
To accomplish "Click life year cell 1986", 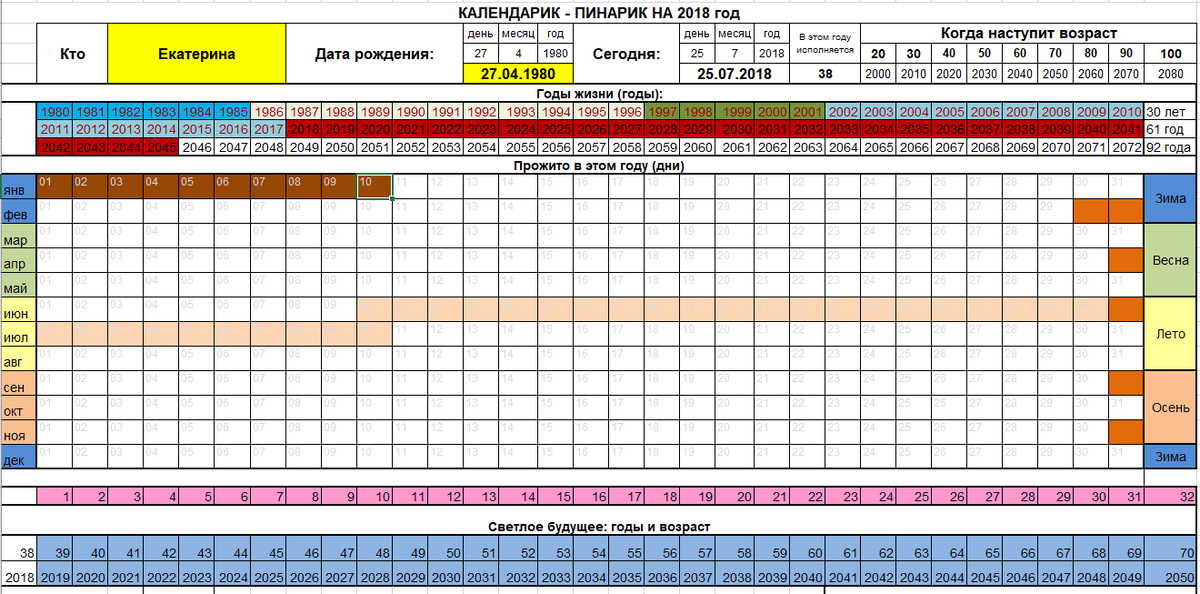I will click(x=268, y=112).
